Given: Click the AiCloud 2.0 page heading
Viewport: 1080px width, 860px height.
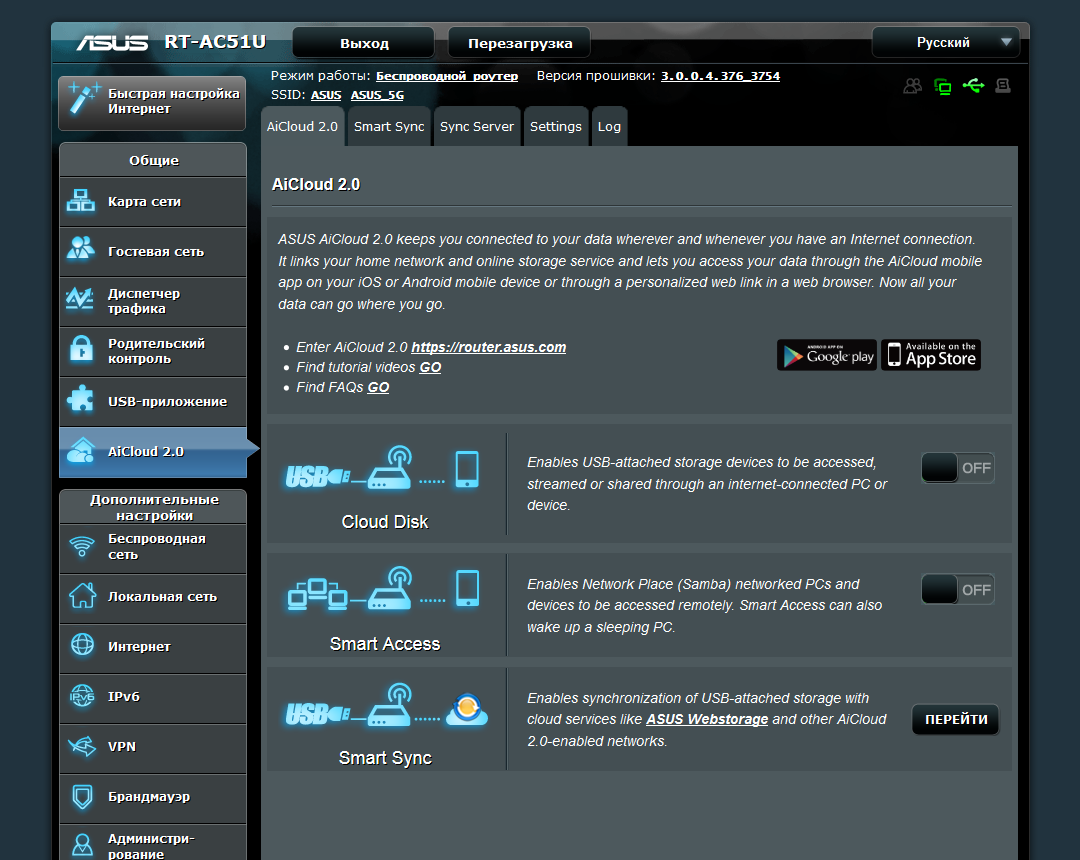Looking at the screenshot, I should pos(315,185).
